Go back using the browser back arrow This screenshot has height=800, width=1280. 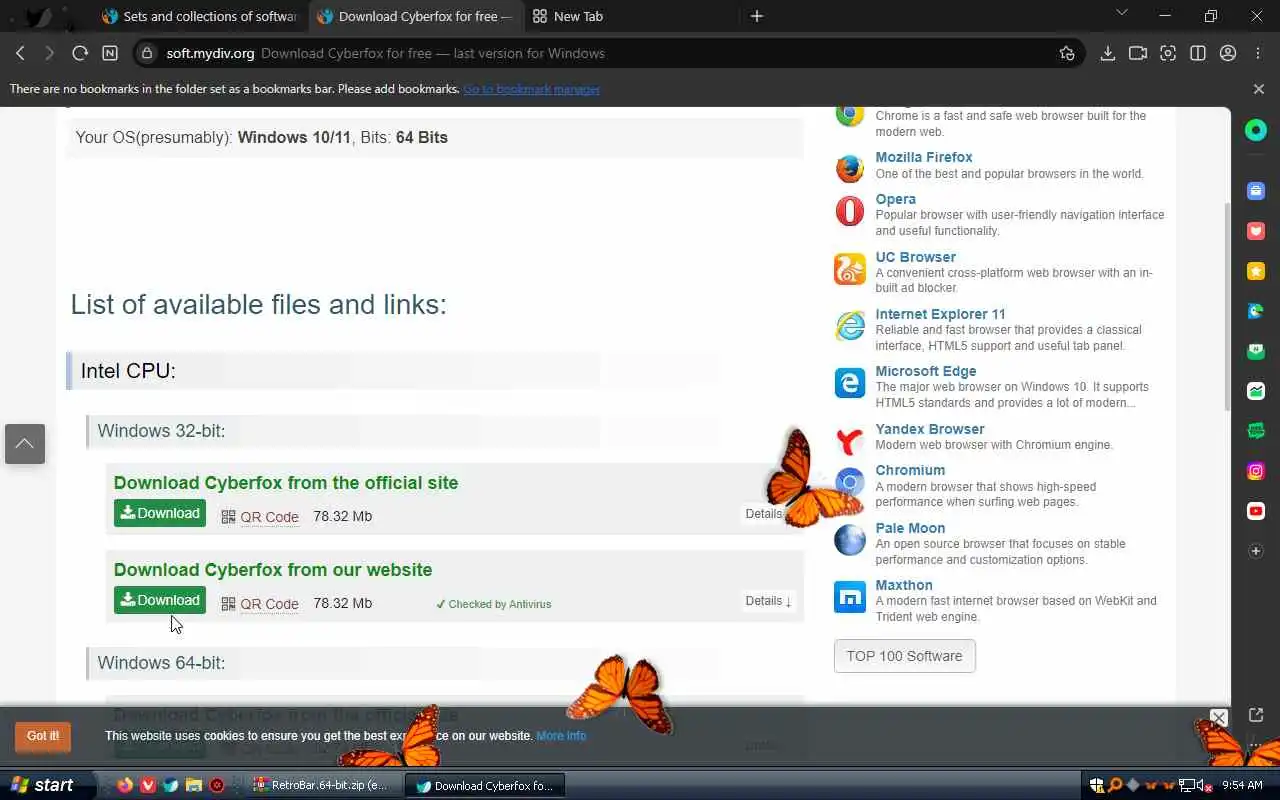point(20,53)
